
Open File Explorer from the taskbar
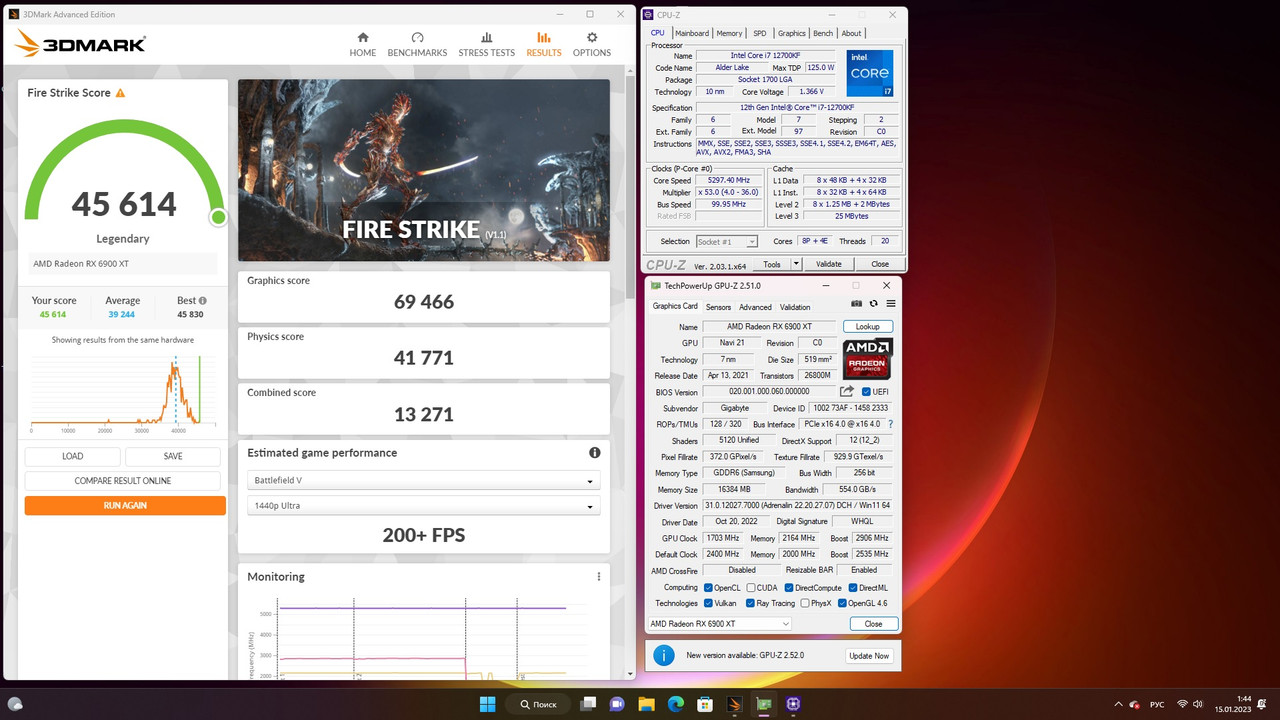[x=646, y=704]
